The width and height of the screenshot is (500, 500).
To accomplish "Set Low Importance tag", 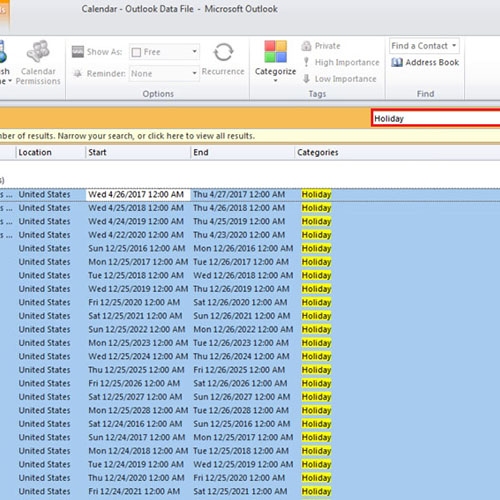I will [x=339, y=79].
